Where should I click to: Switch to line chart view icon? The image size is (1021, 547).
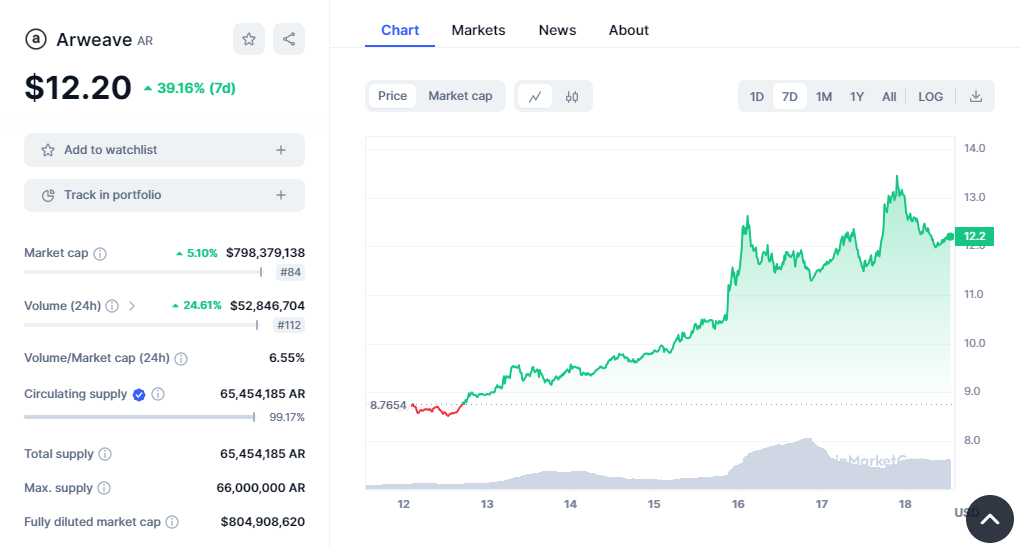[x=535, y=96]
